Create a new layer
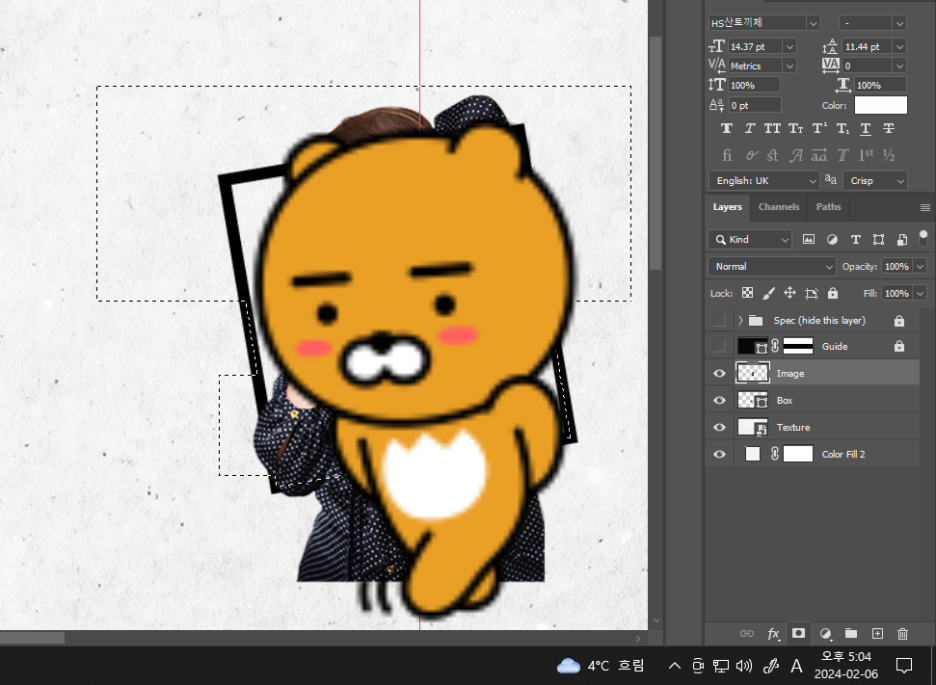The width and height of the screenshot is (936, 685). 877,634
